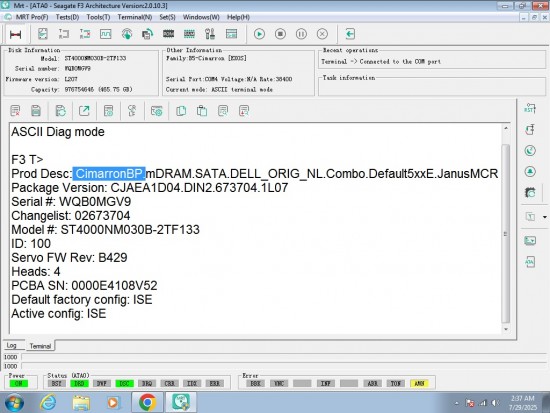Click the MRT application taskbar icon

click(x=181, y=402)
